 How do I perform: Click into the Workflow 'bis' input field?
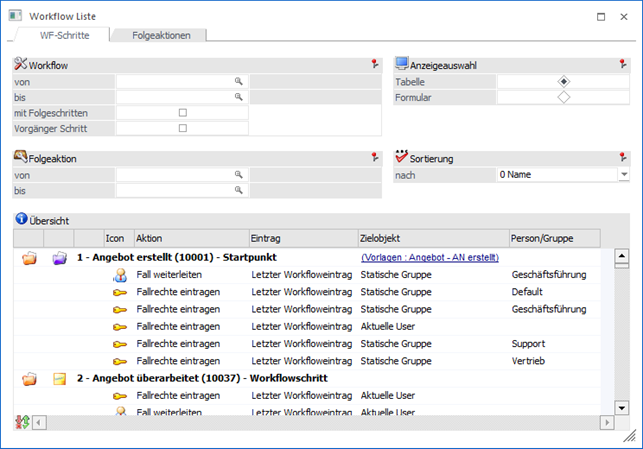coord(174,97)
